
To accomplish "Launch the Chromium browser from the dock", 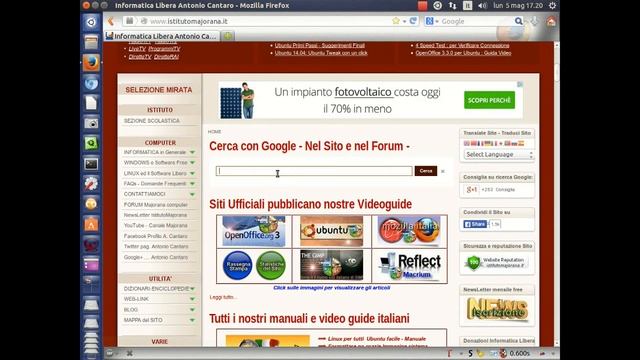I will pyautogui.click(x=91, y=83).
